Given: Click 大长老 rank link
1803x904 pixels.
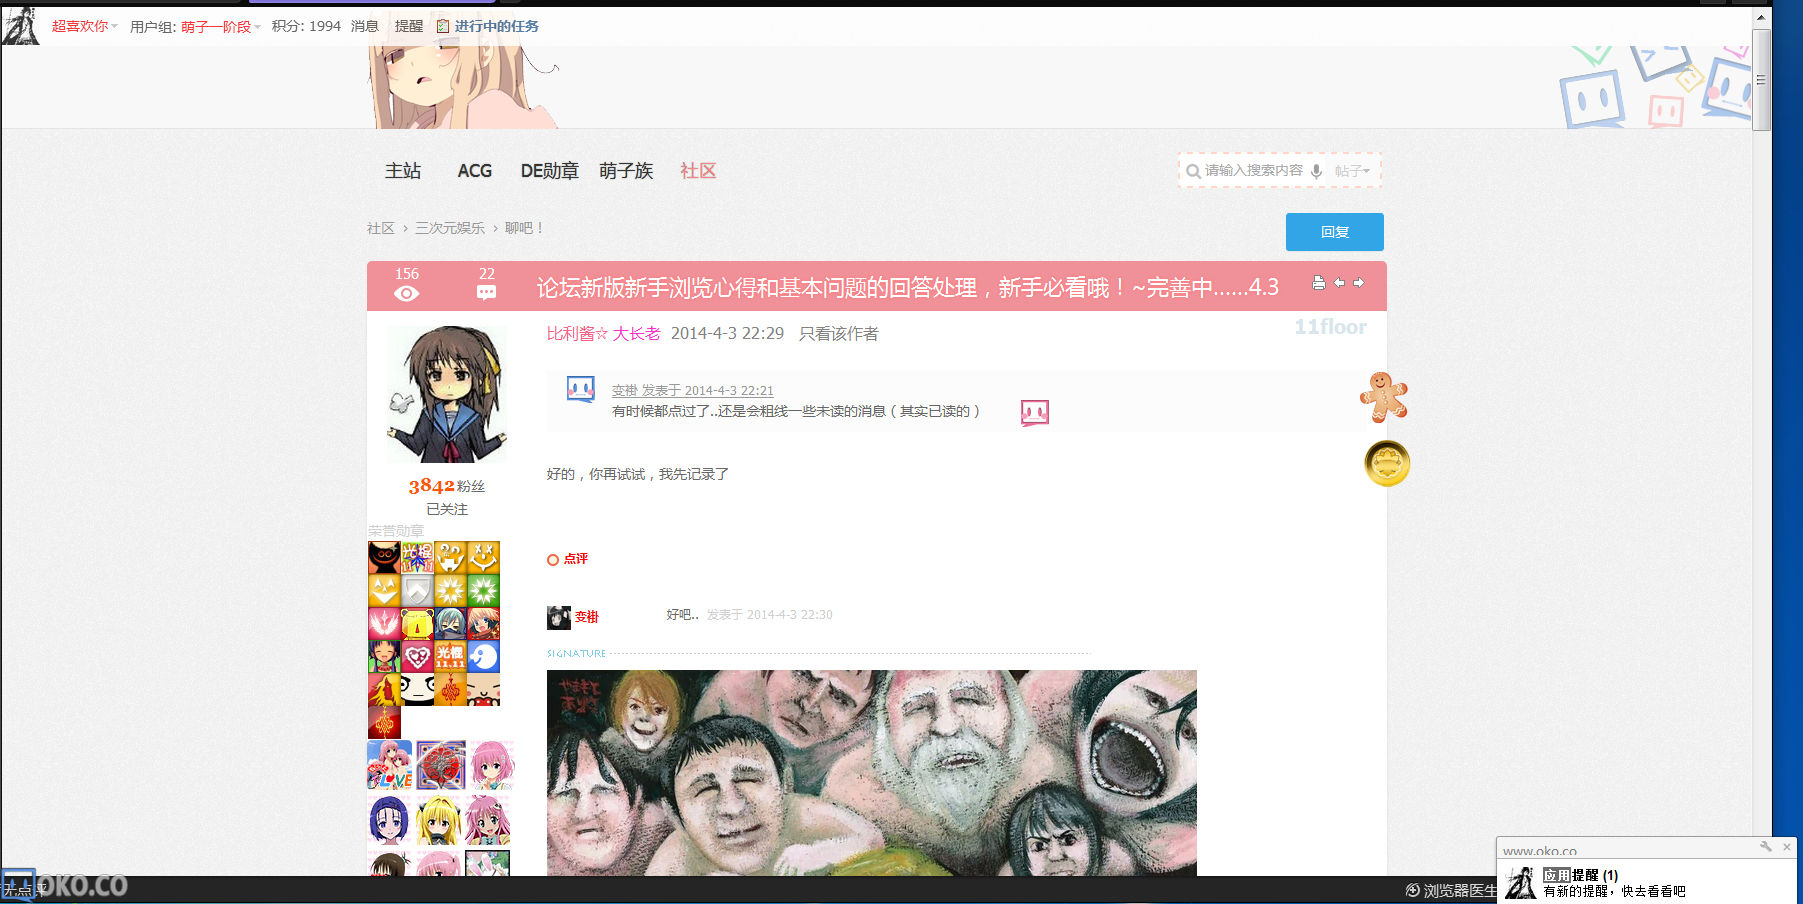Looking at the screenshot, I should (x=637, y=334).
